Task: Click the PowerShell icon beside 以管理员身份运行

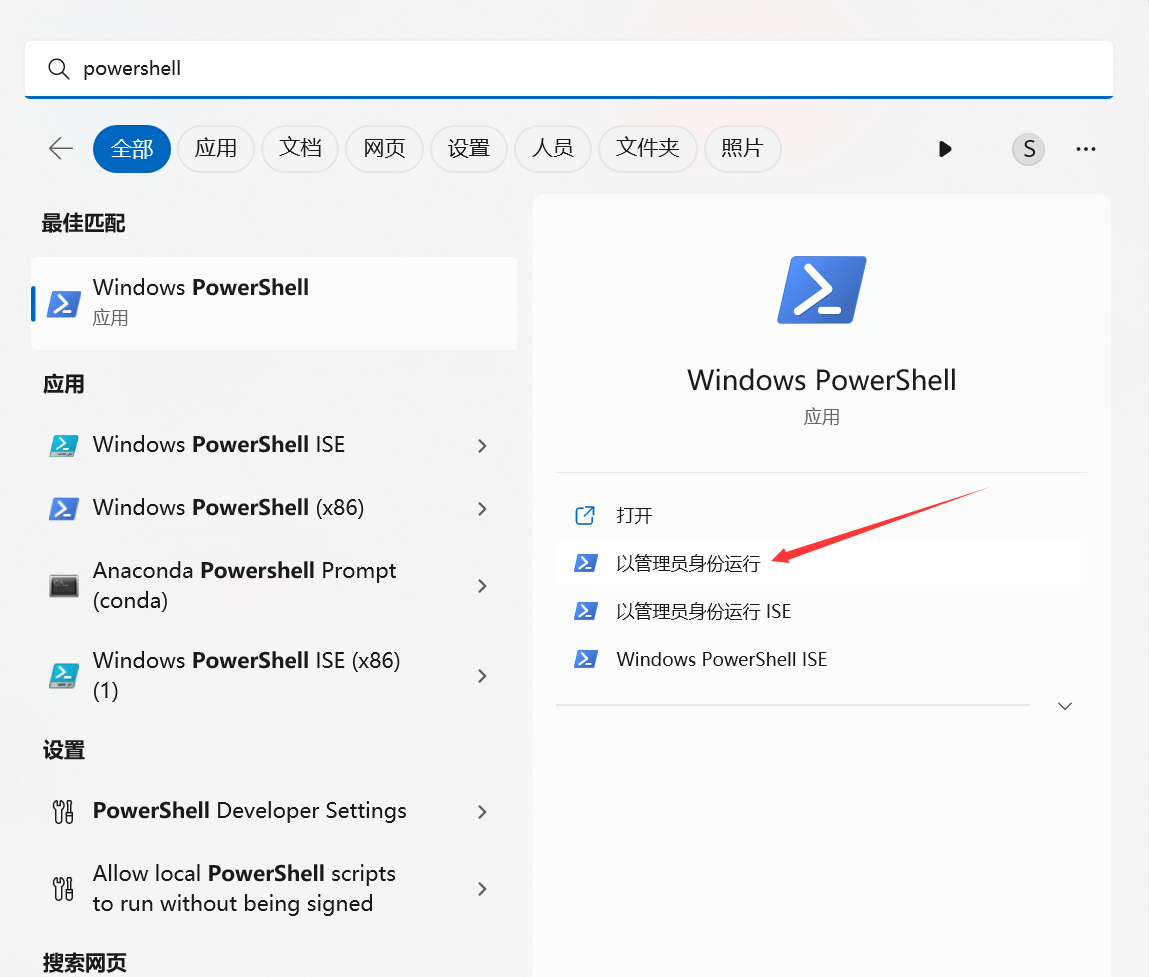Action: pyautogui.click(x=585, y=563)
